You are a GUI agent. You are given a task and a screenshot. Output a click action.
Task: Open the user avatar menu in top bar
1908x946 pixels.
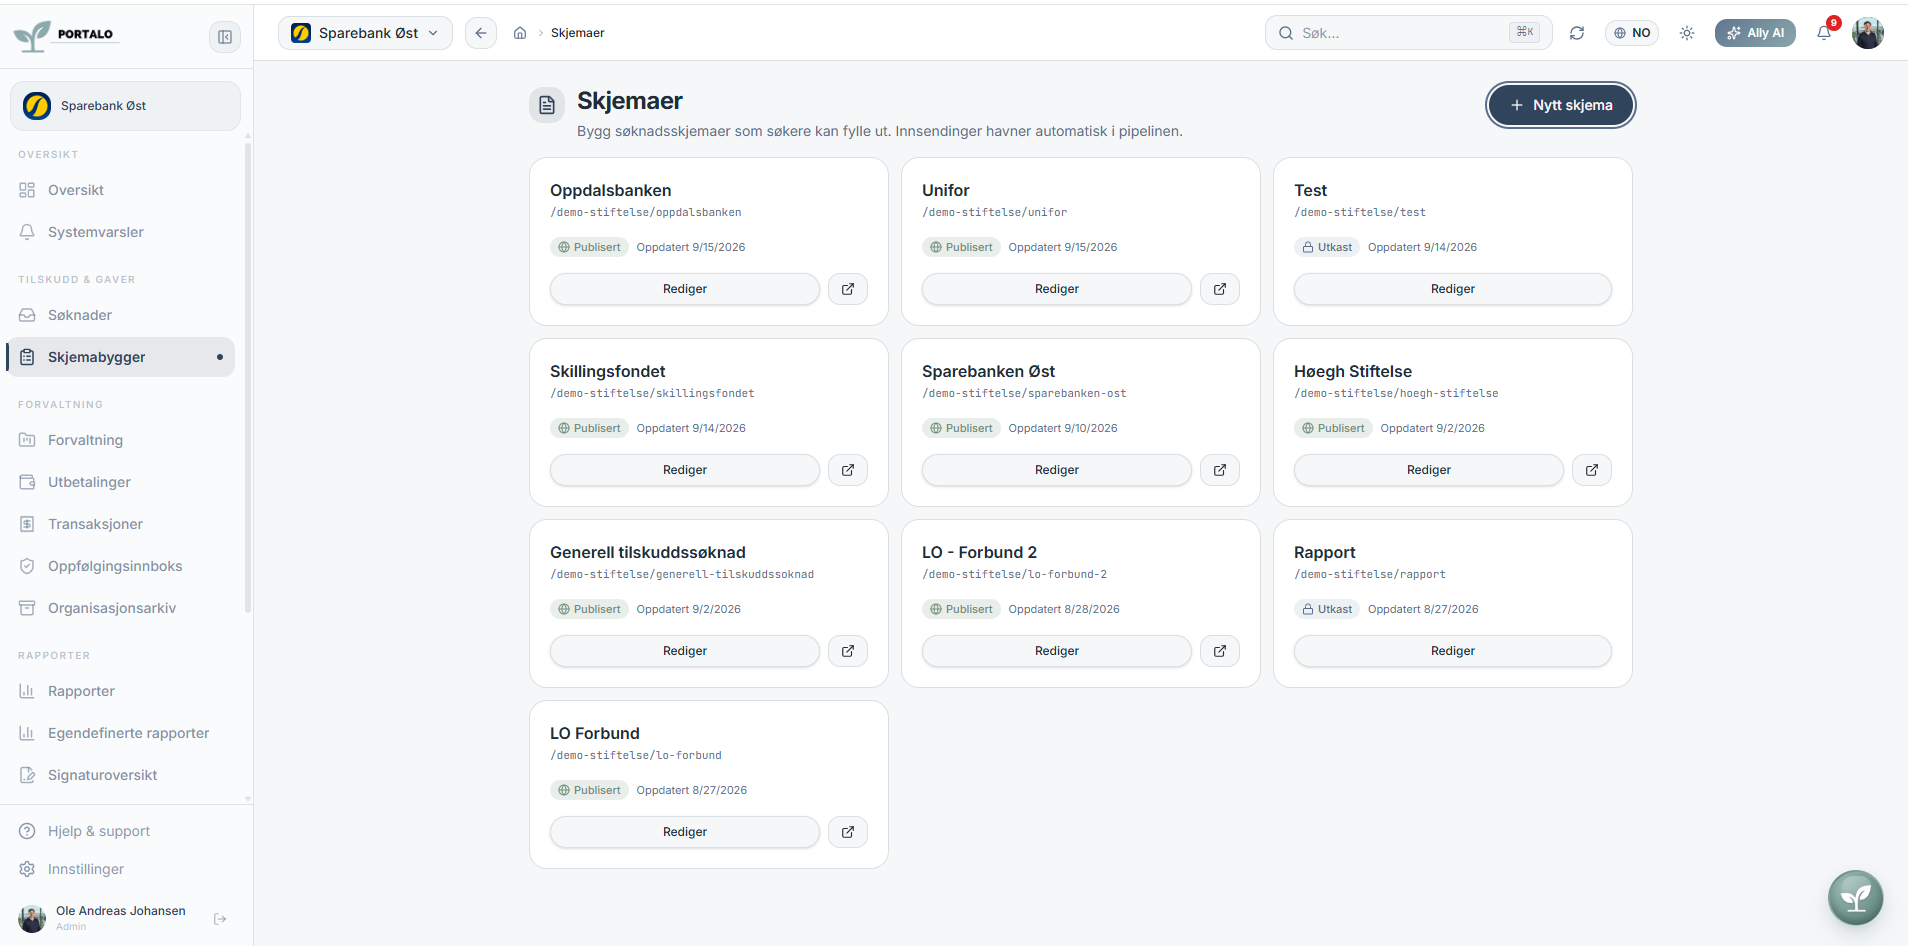[1868, 33]
